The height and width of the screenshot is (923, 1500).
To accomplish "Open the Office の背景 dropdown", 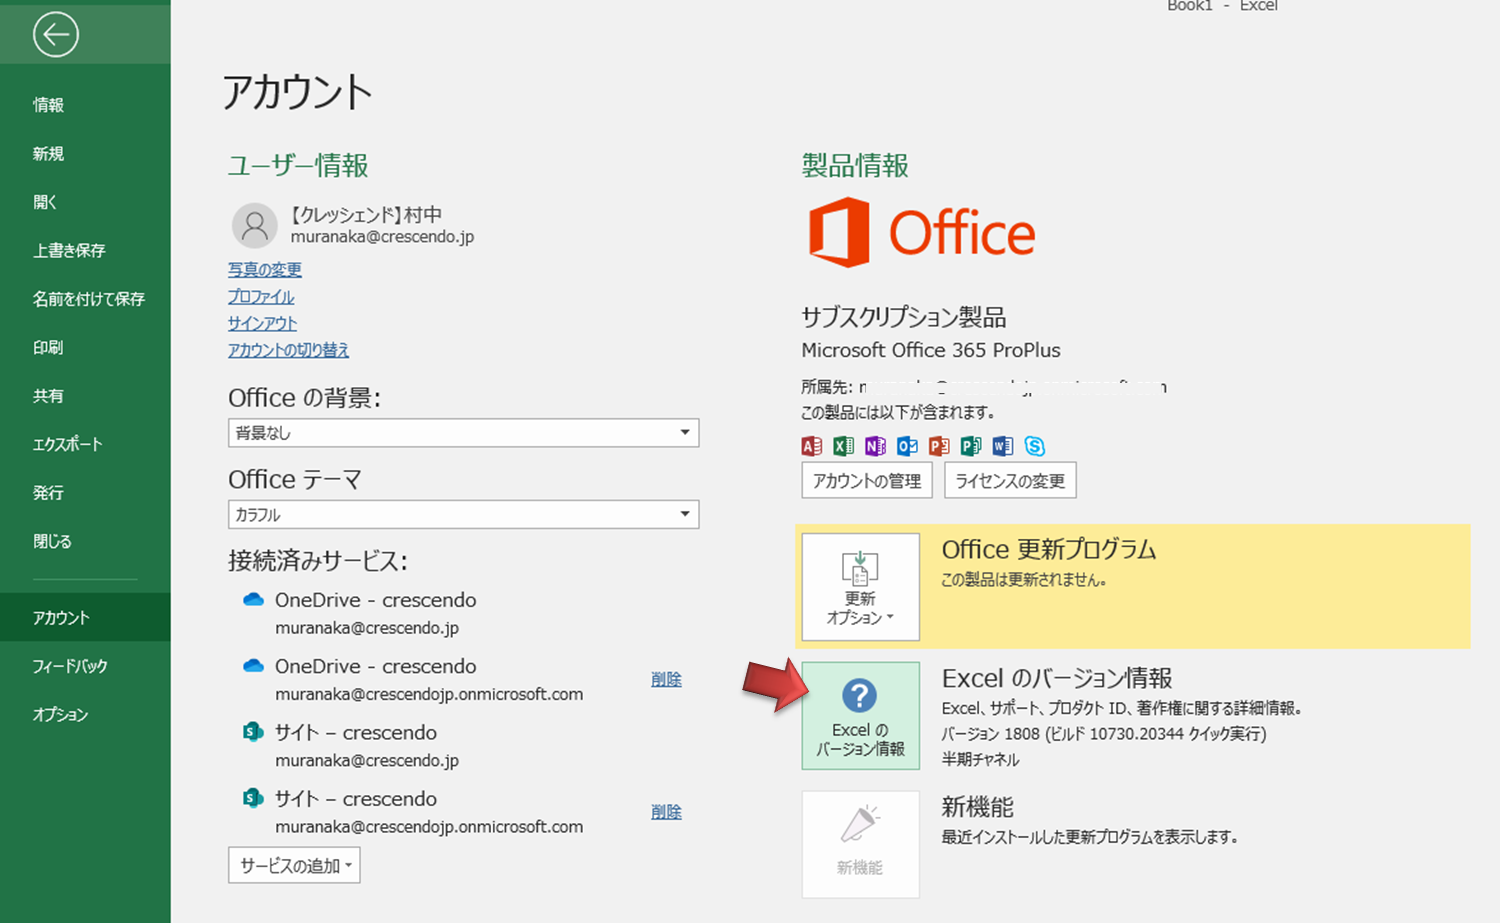I will coord(463,433).
